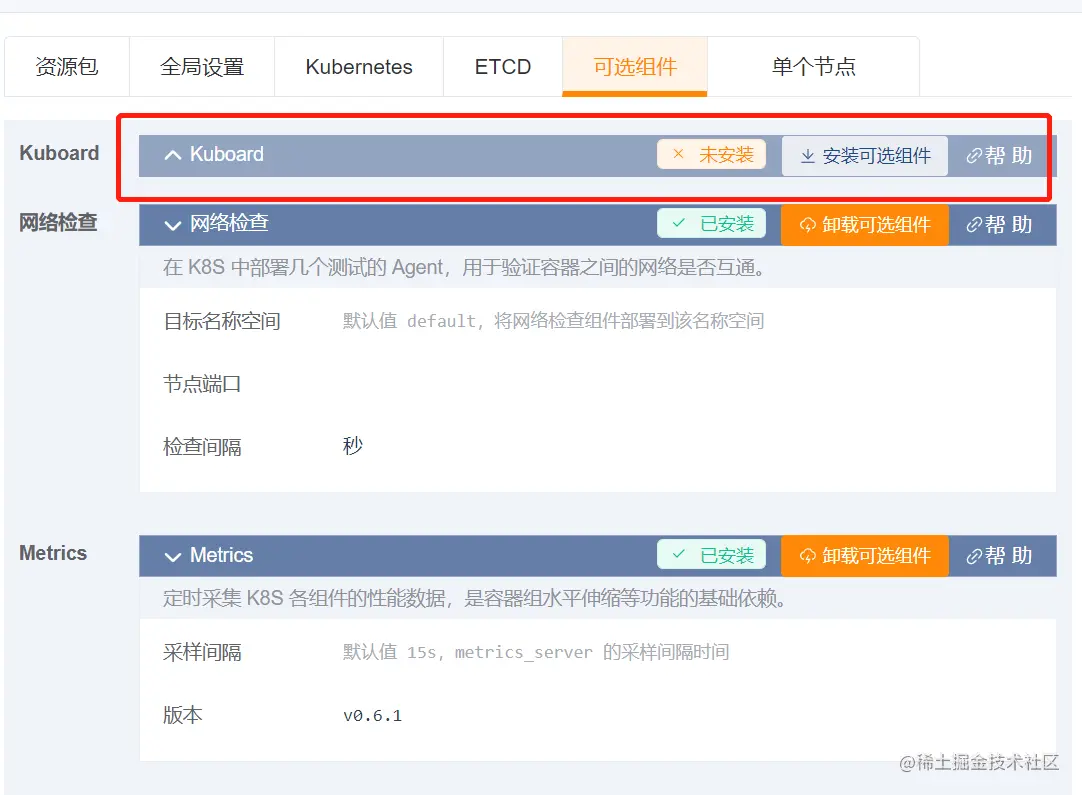Click the Kuboard anchor label on left

[59, 153]
